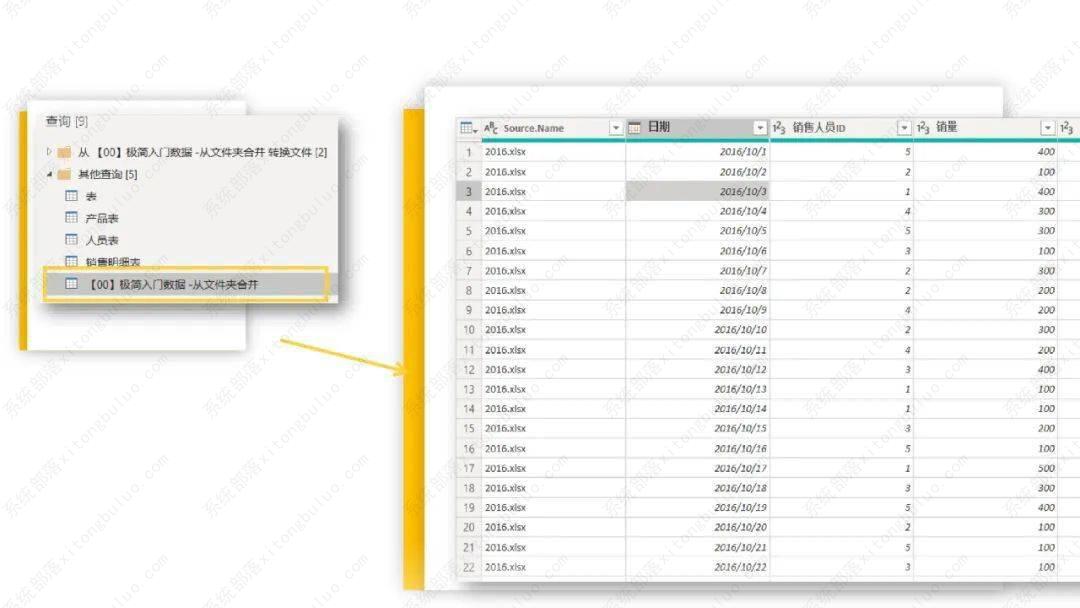This screenshot has height=608, width=1080.
Task: Select the 销售明细表 query
Action: [x=113, y=262]
